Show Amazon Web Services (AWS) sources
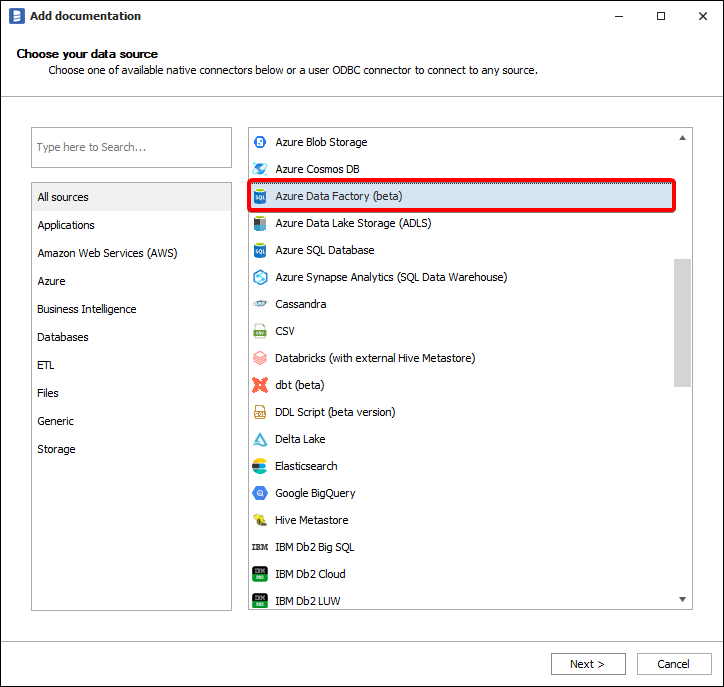Screen dimensions: 724x687 (107, 253)
